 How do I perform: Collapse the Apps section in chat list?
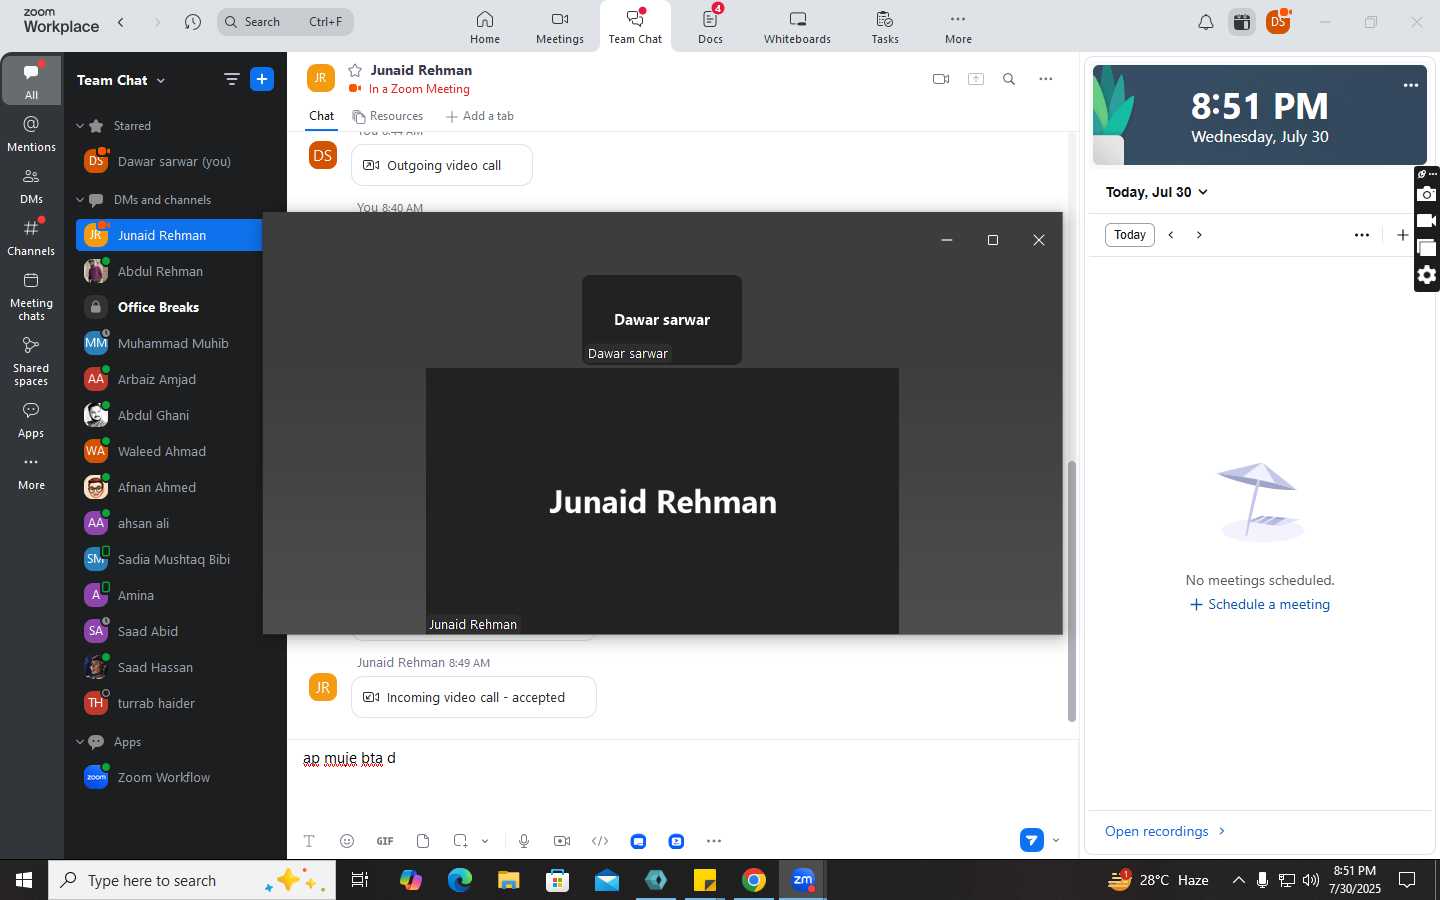(x=80, y=742)
